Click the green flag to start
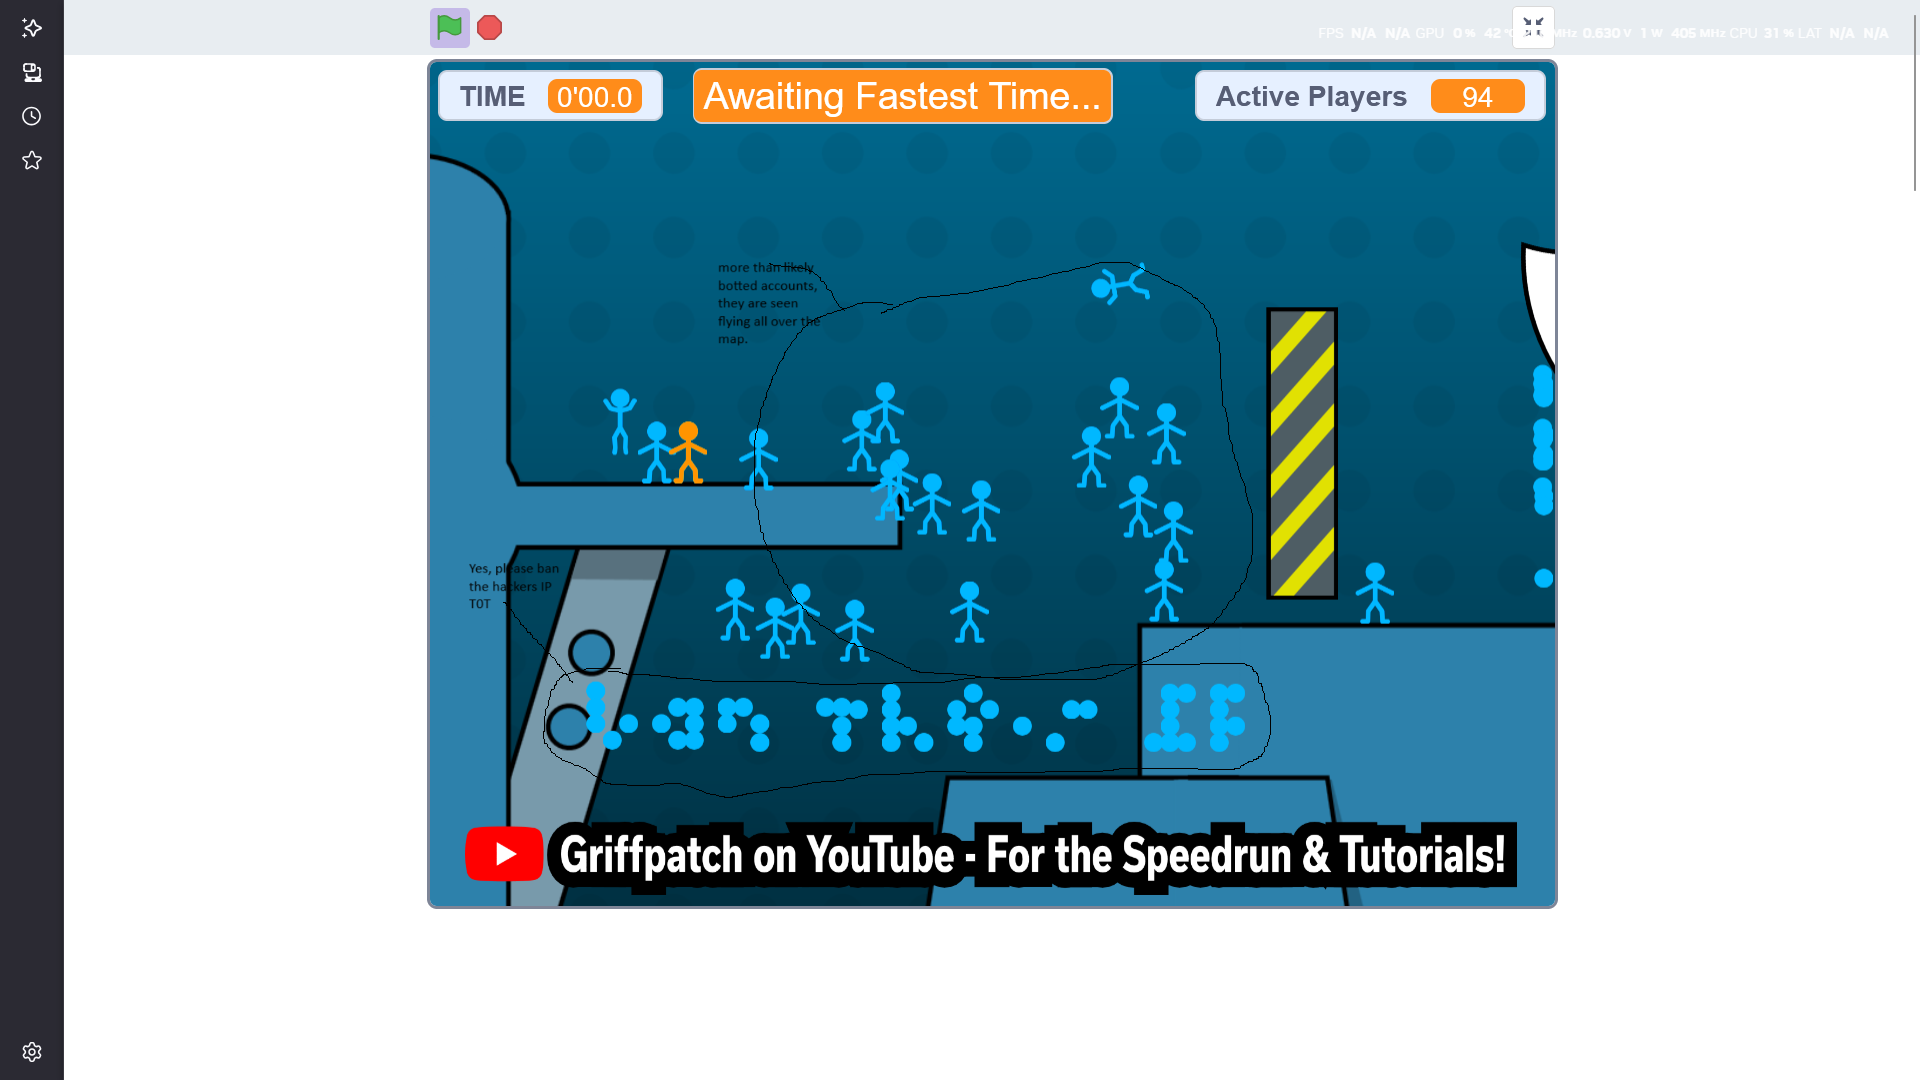 pos(449,28)
